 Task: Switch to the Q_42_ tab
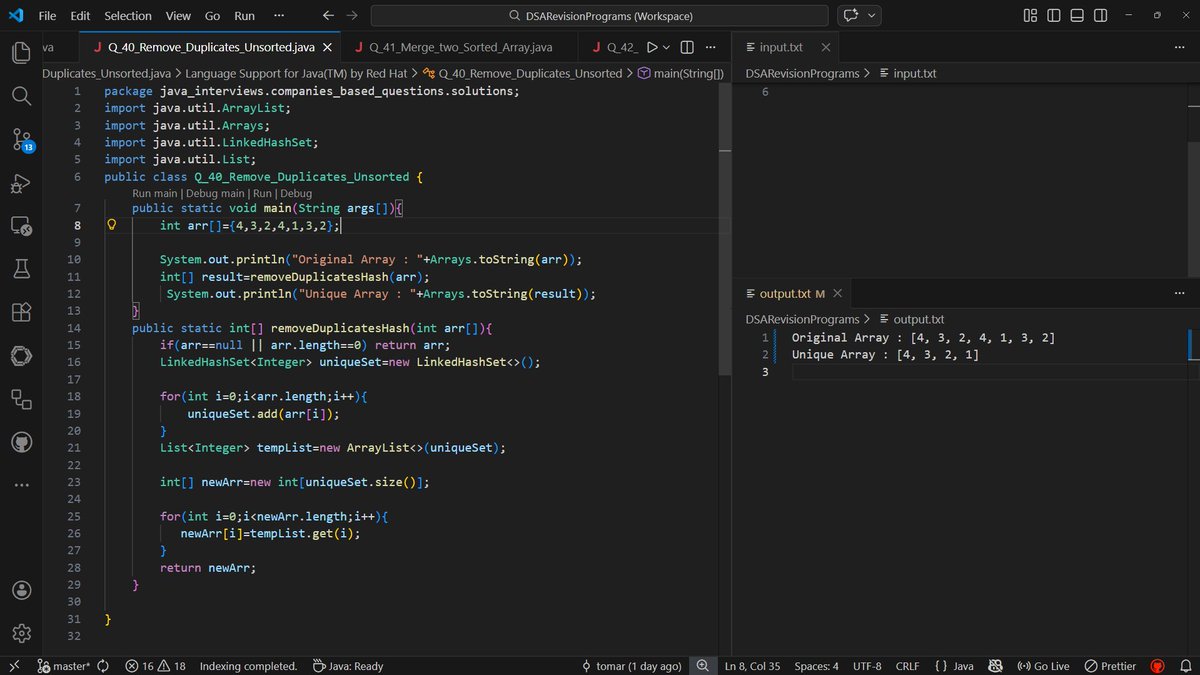[x=613, y=47]
